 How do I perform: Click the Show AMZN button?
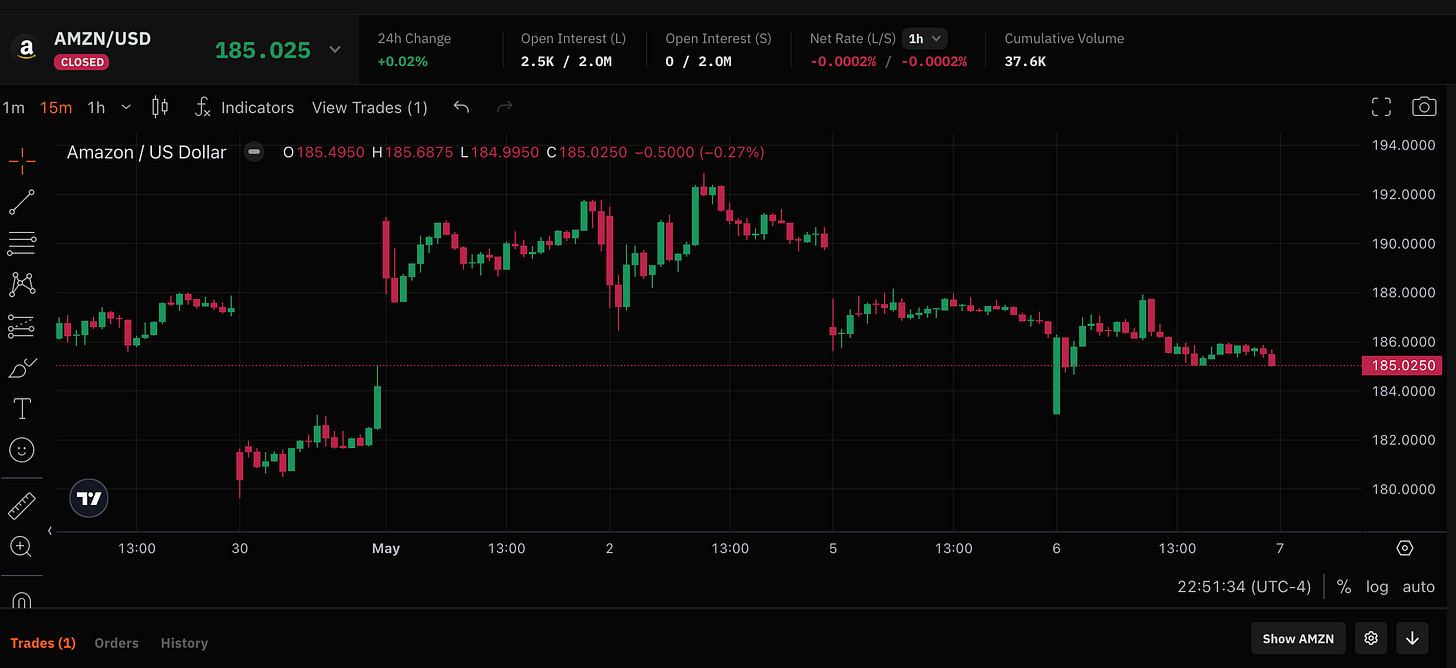(x=1297, y=638)
